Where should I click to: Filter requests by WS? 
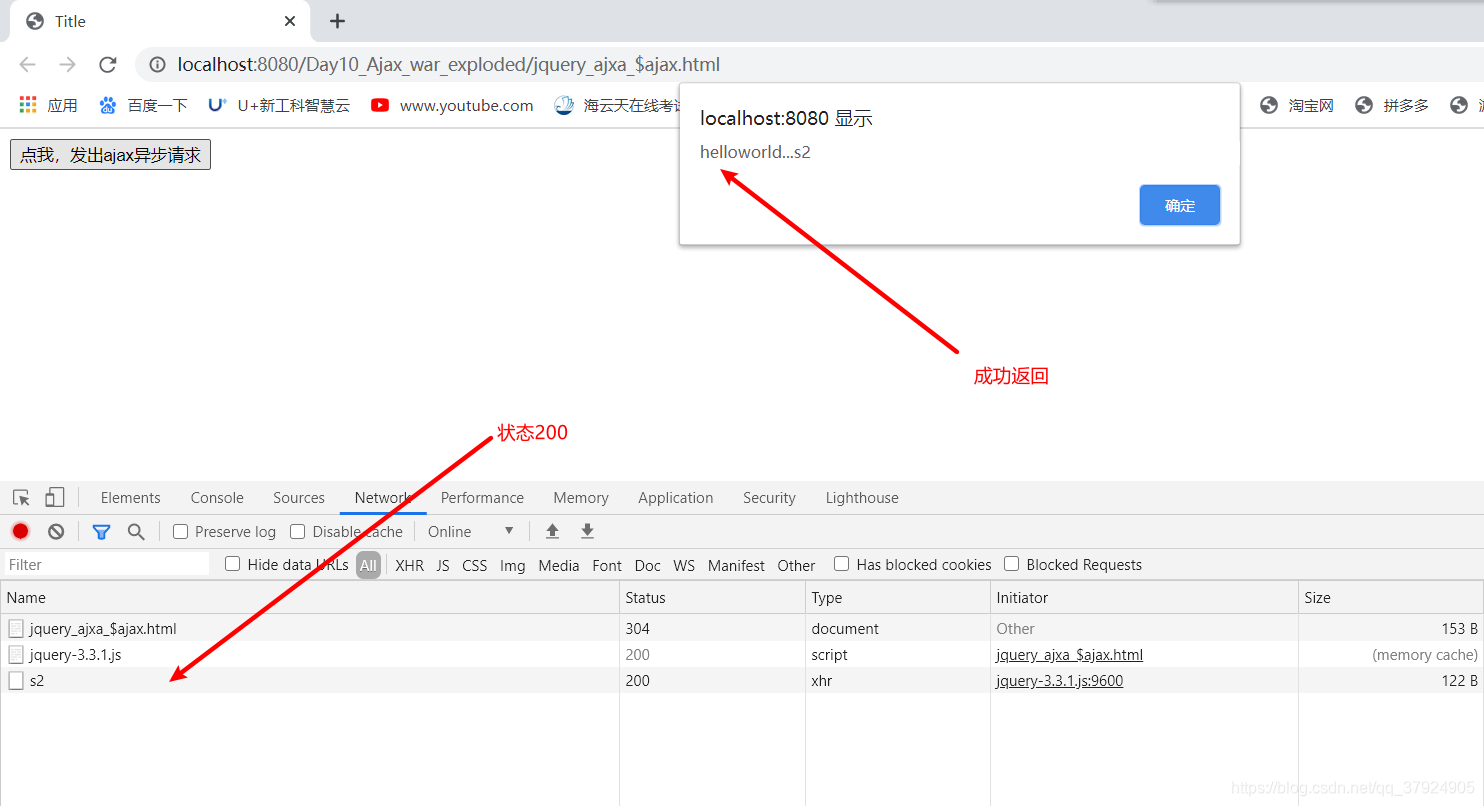click(x=684, y=565)
